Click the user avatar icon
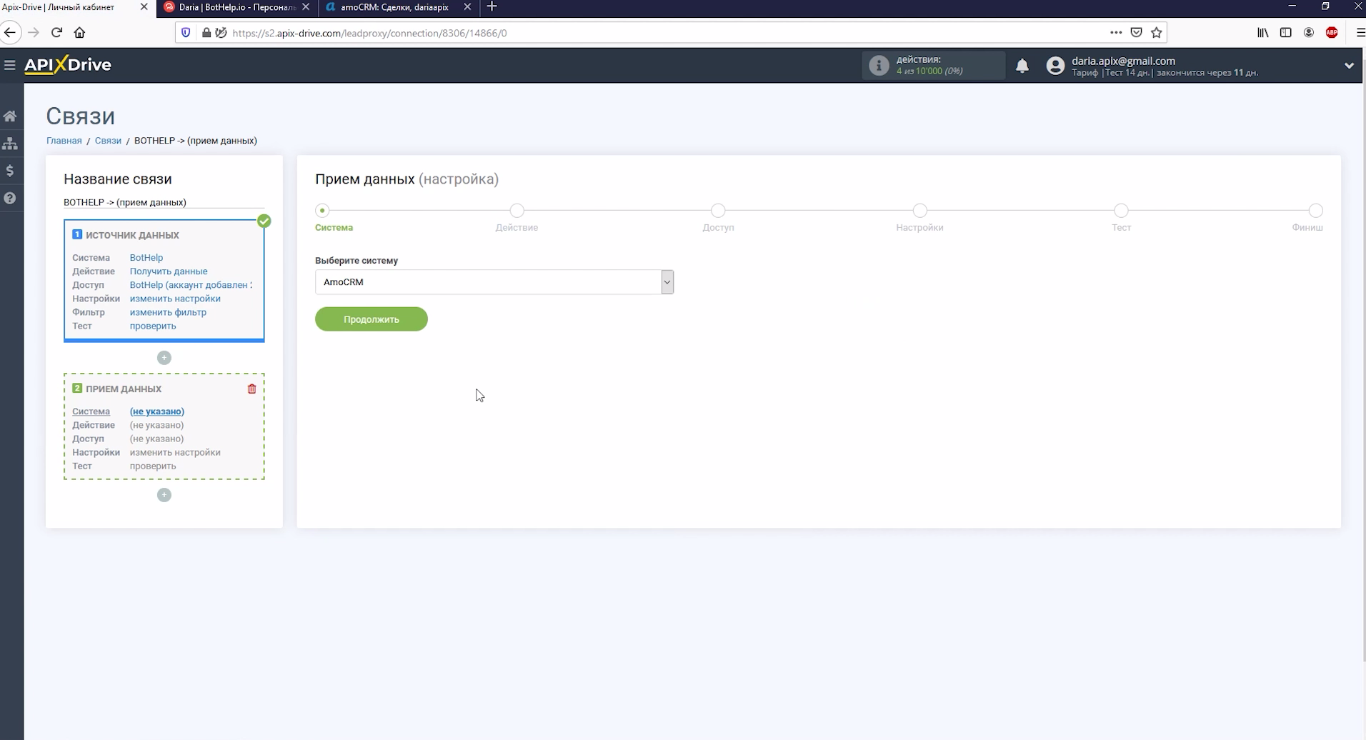Viewport: 1366px width, 740px height. point(1055,66)
